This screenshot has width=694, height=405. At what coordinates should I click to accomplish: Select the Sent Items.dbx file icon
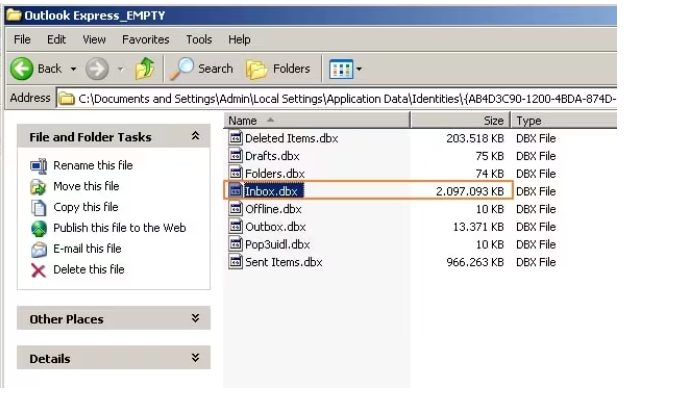click(x=235, y=262)
